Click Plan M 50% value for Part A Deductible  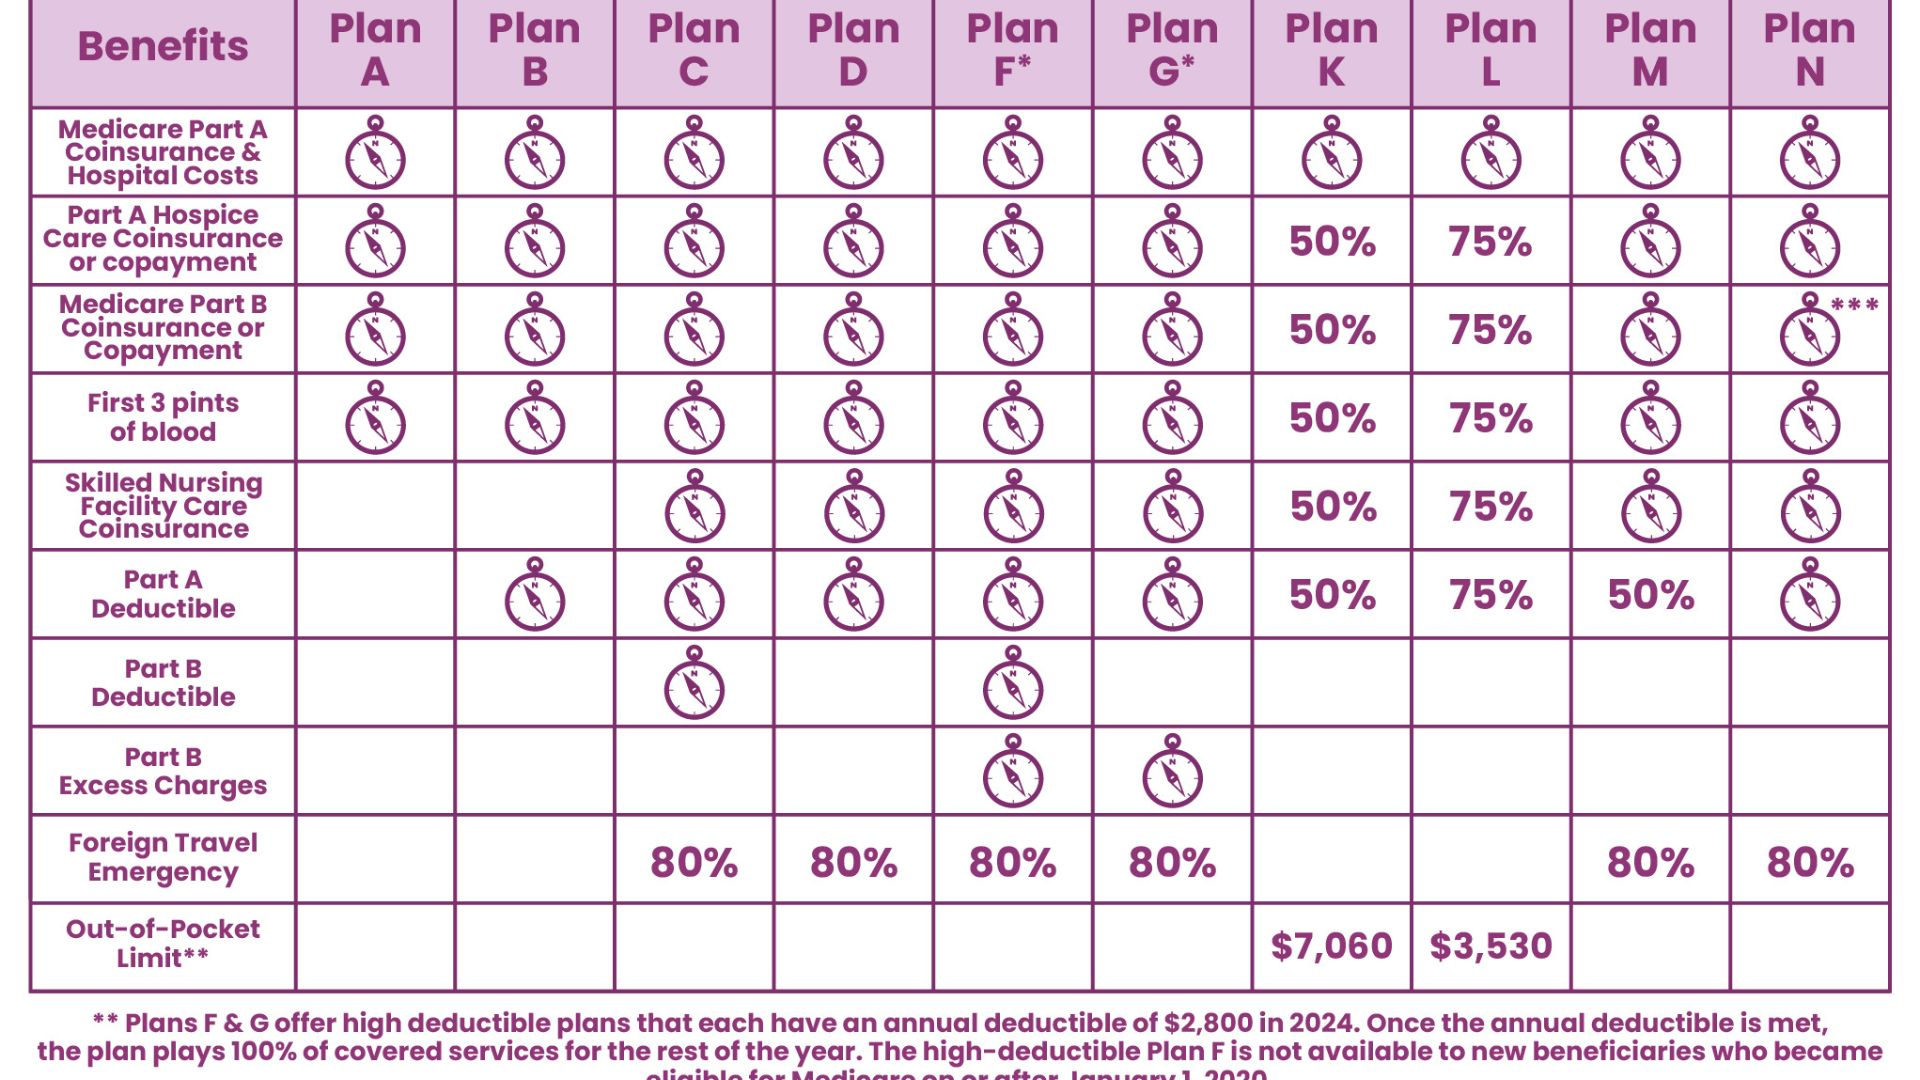tap(1651, 595)
